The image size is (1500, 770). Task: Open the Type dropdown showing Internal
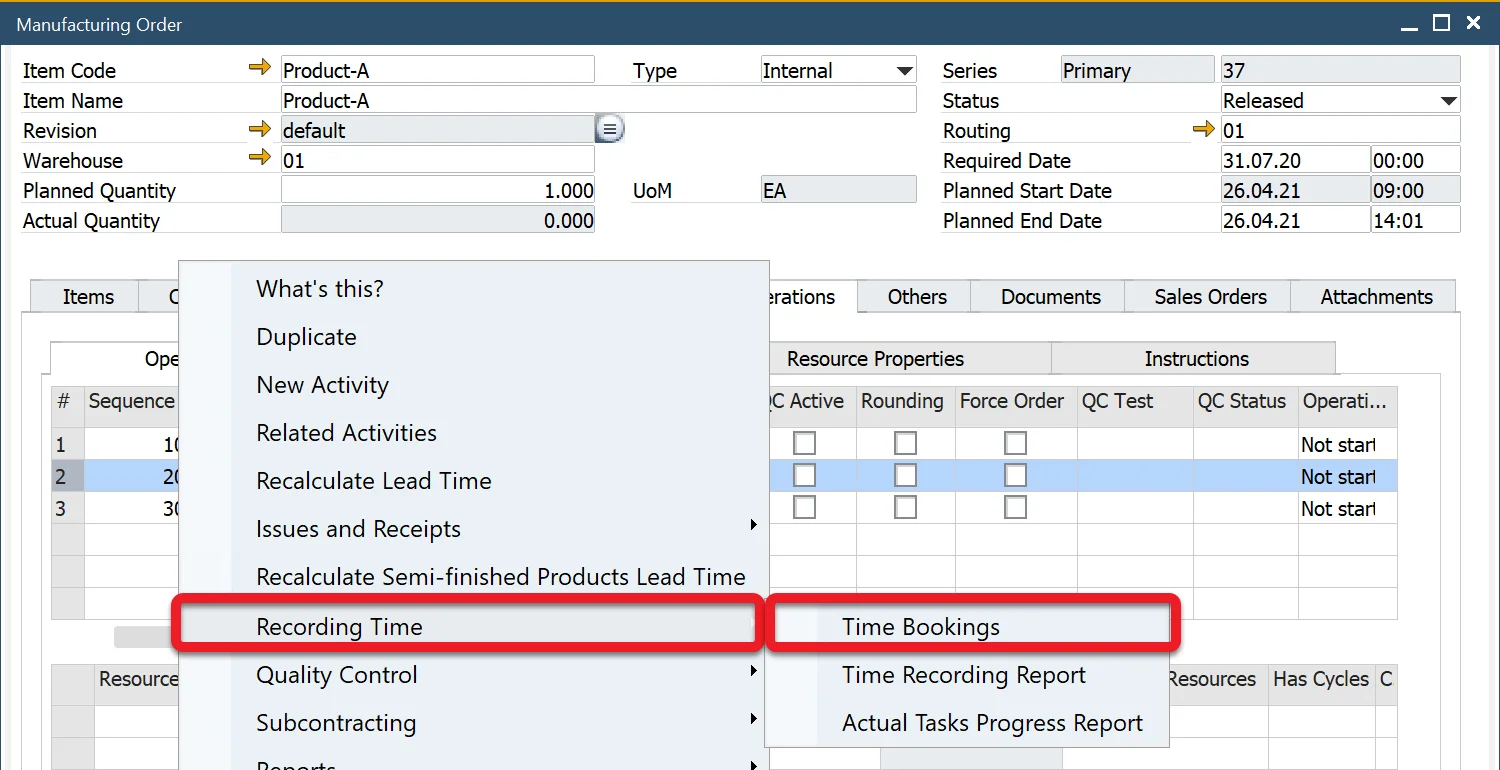[x=904, y=71]
